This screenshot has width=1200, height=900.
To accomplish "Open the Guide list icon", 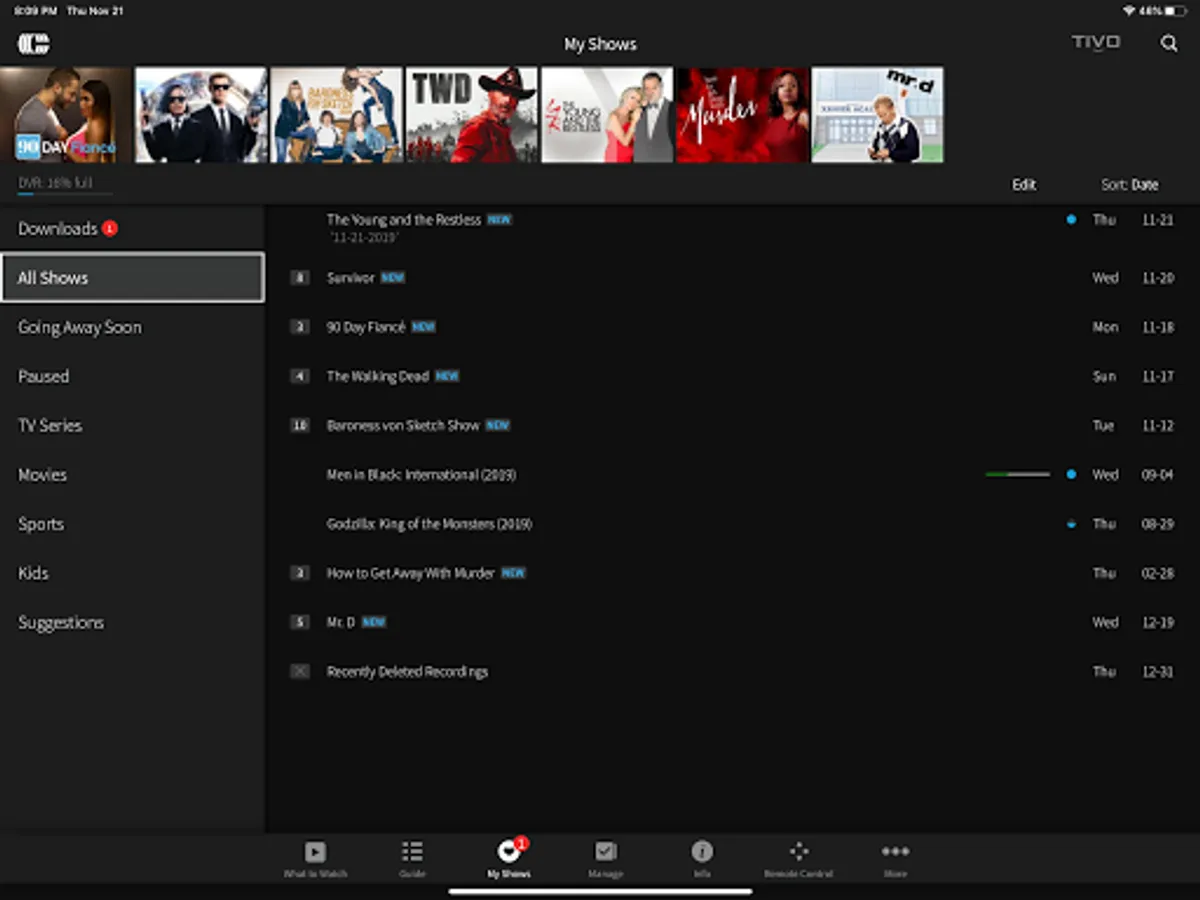I will [412, 852].
